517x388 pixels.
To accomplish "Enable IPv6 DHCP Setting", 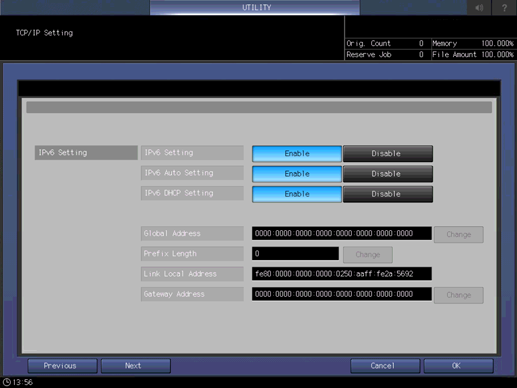I will click(x=297, y=194).
